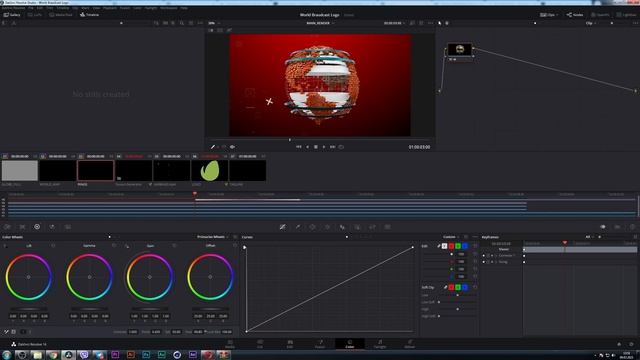
Task: Toggle curve channel ganging link
Action: pyautogui.click(x=439, y=246)
